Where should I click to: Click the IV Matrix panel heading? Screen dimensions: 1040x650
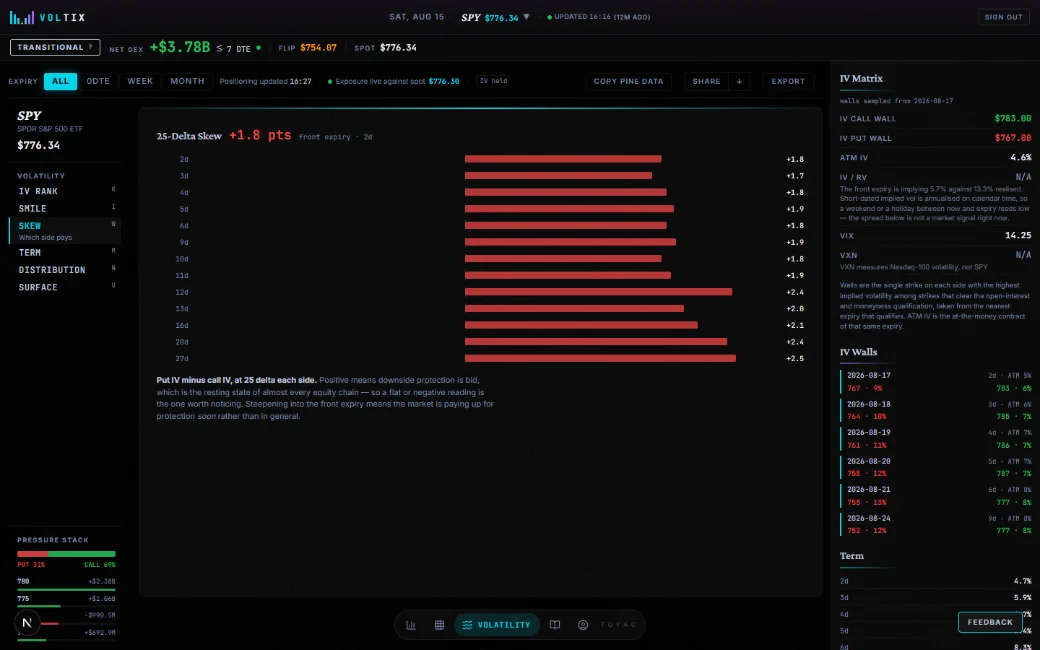[861, 78]
